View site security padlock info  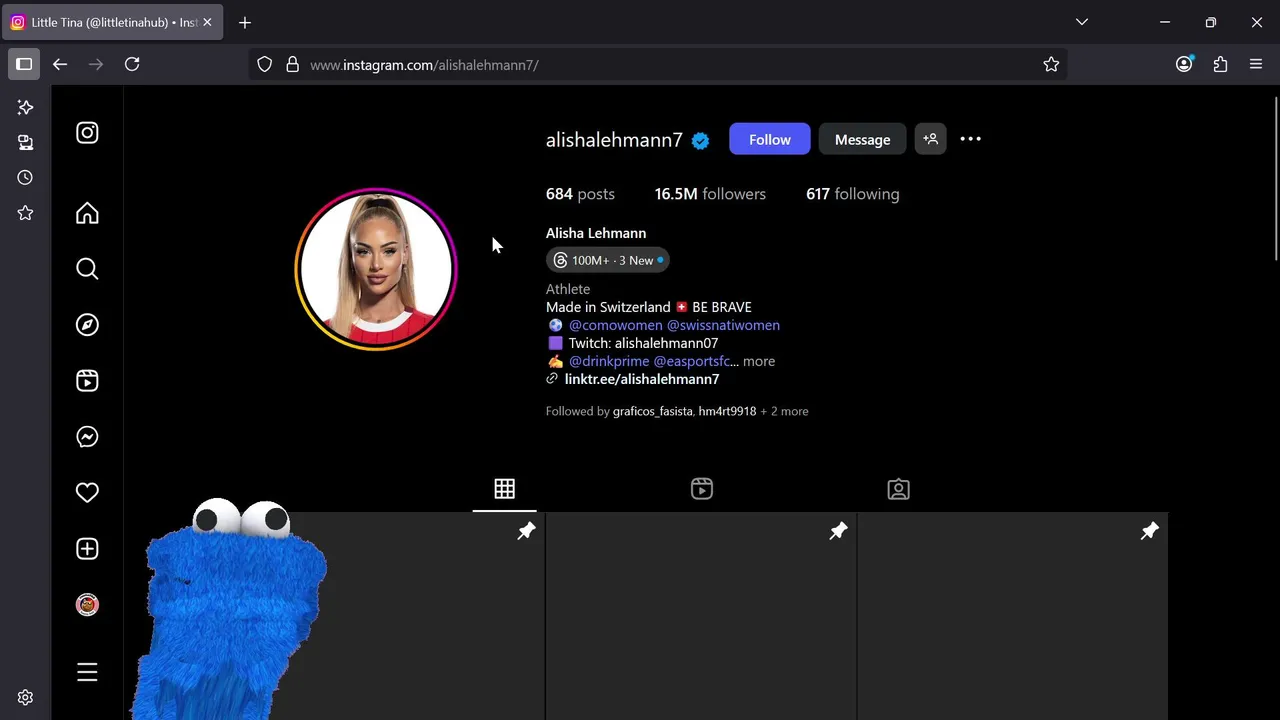point(292,64)
